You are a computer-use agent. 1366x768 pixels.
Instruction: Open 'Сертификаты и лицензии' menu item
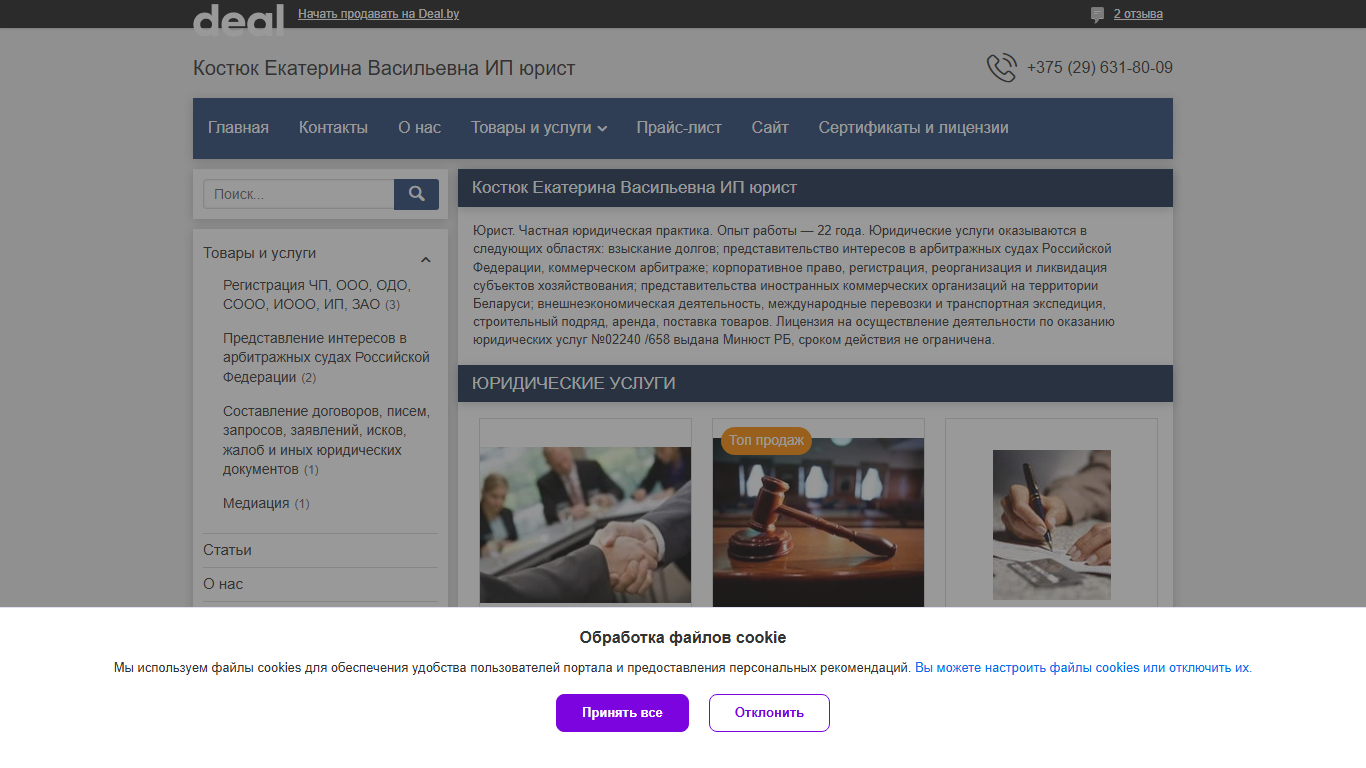click(x=913, y=128)
